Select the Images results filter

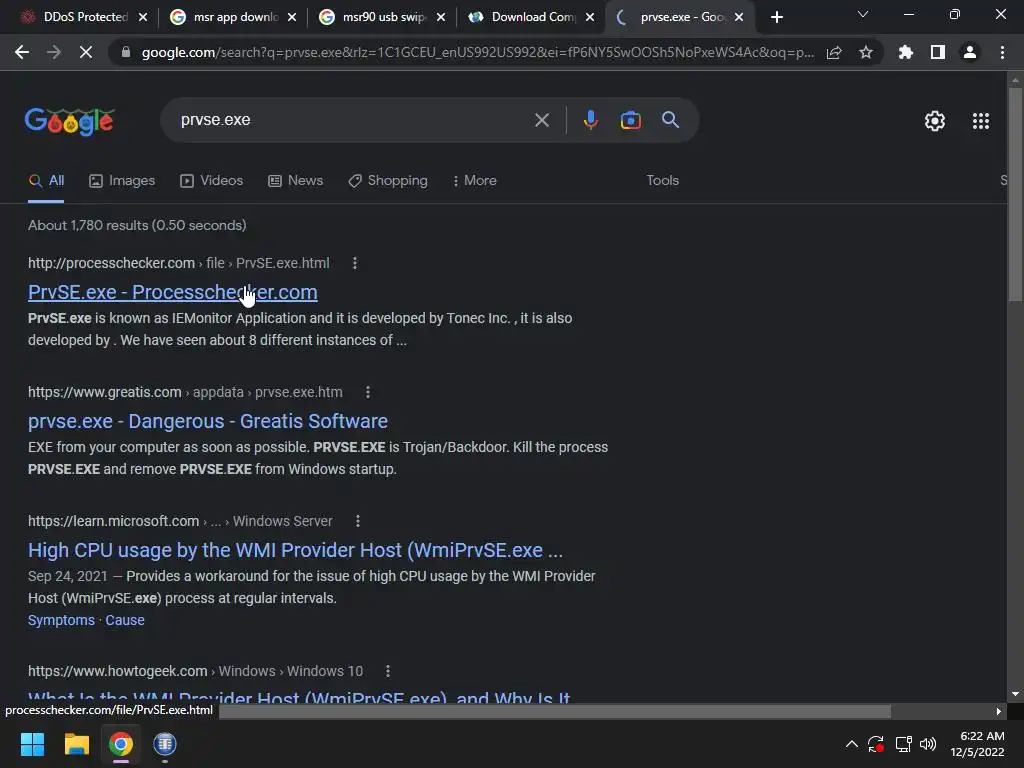(x=122, y=181)
